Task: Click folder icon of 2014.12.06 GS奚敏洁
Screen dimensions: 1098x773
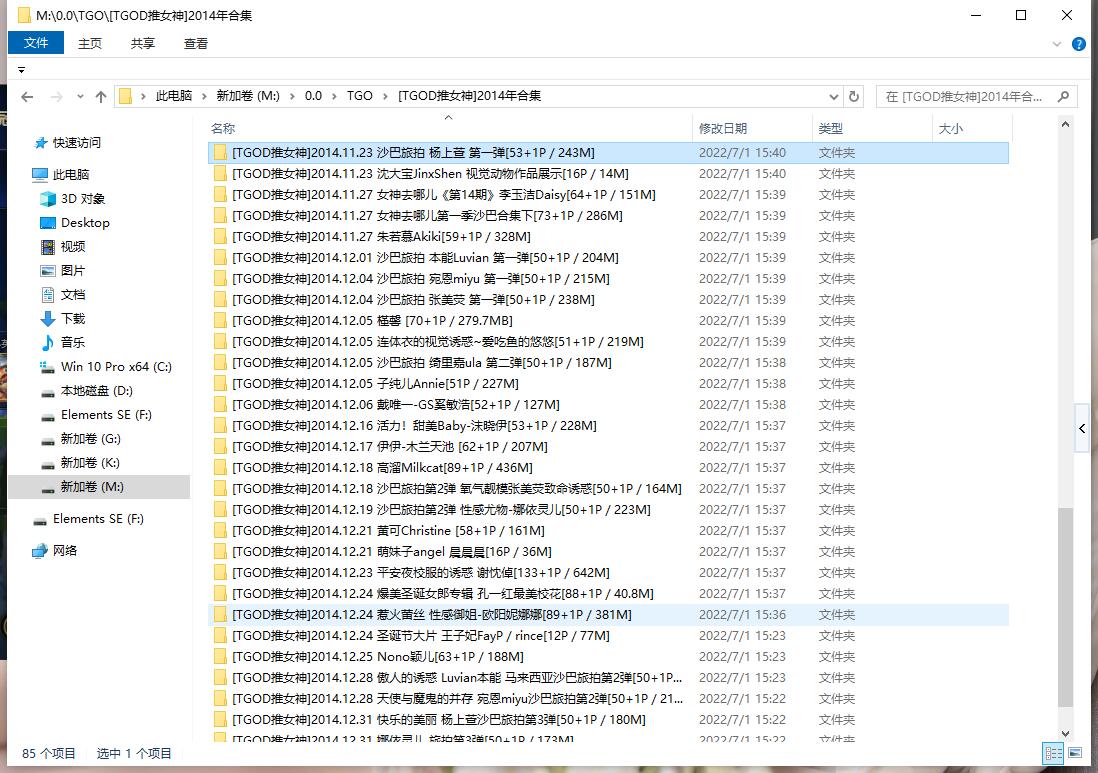Action: click(x=220, y=405)
